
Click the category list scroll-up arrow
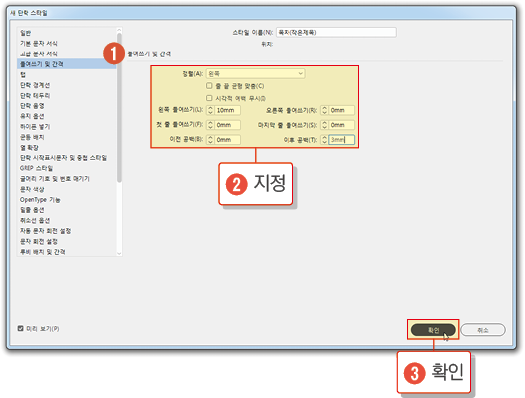119,30
